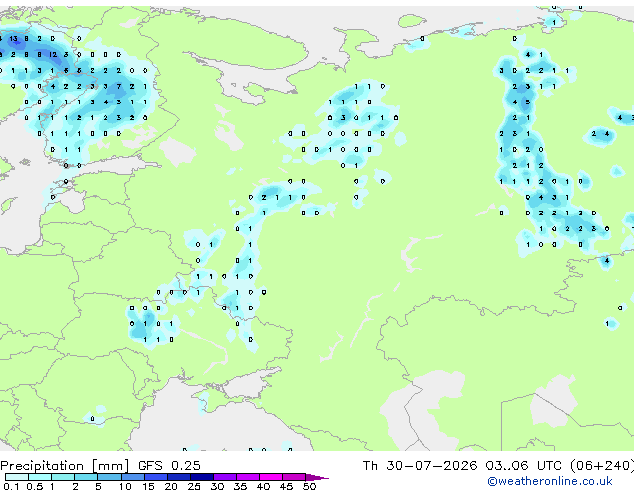Click the 'GFS 0.25' model label
634x490 pixels.
[x=169, y=466]
